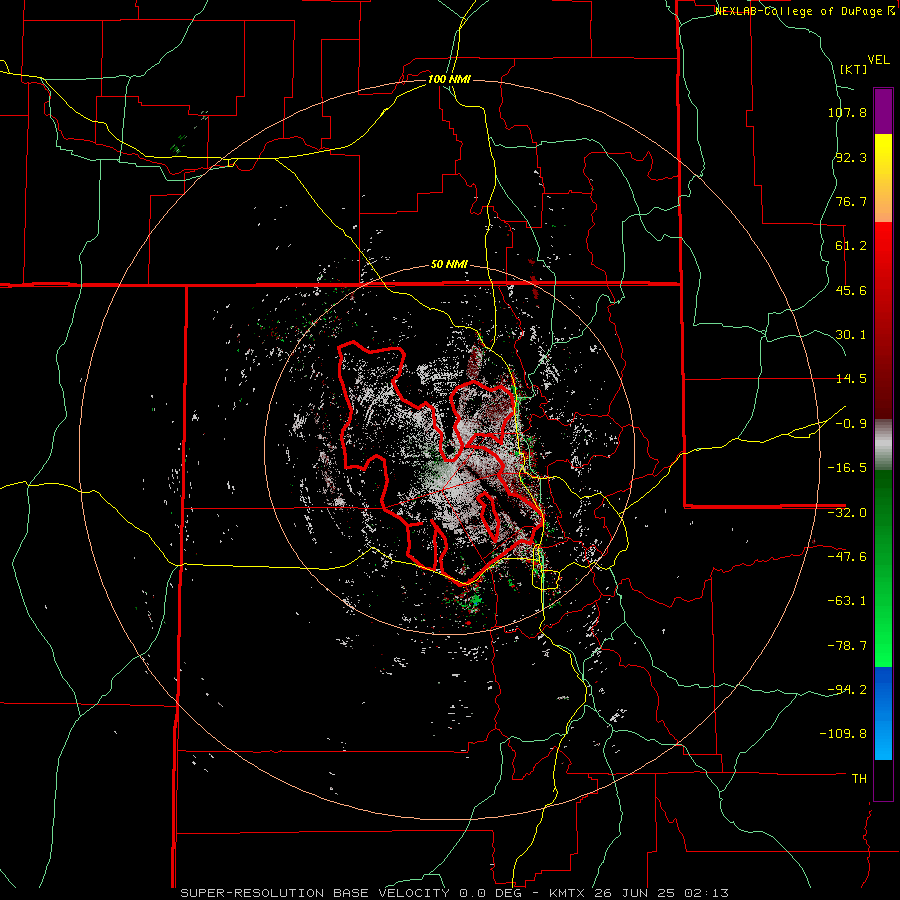Image resolution: width=900 pixels, height=900 pixels.
Task: Click the gray near-zero segment of color bar
Action: pyautogui.click(x=883, y=445)
